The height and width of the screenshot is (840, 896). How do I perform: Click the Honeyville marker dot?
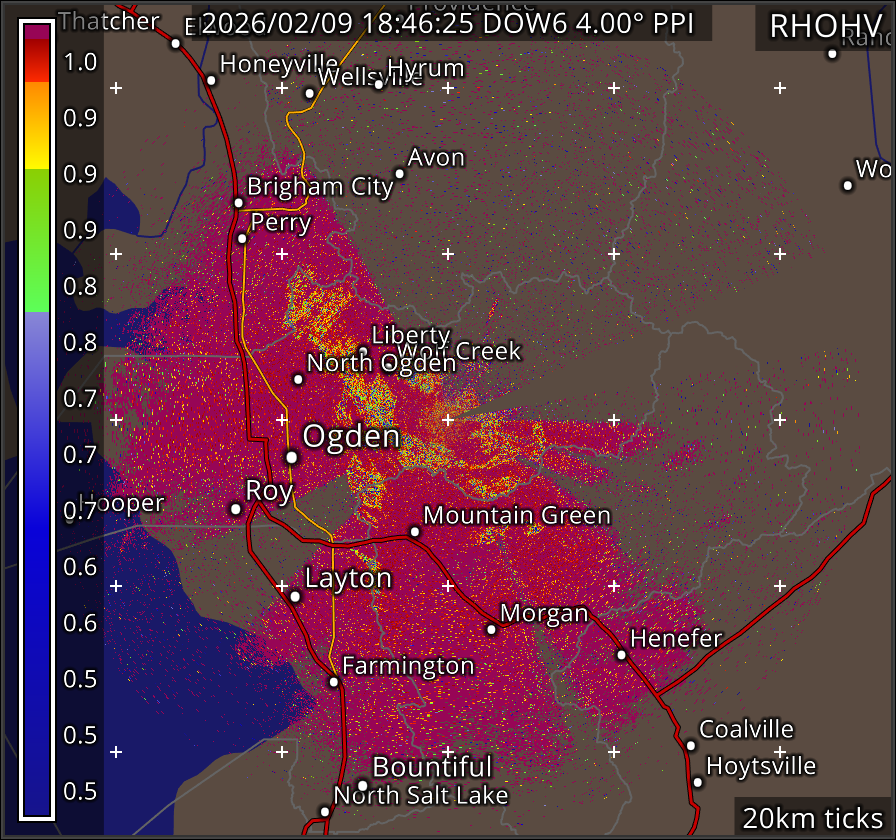[x=211, y=81]
